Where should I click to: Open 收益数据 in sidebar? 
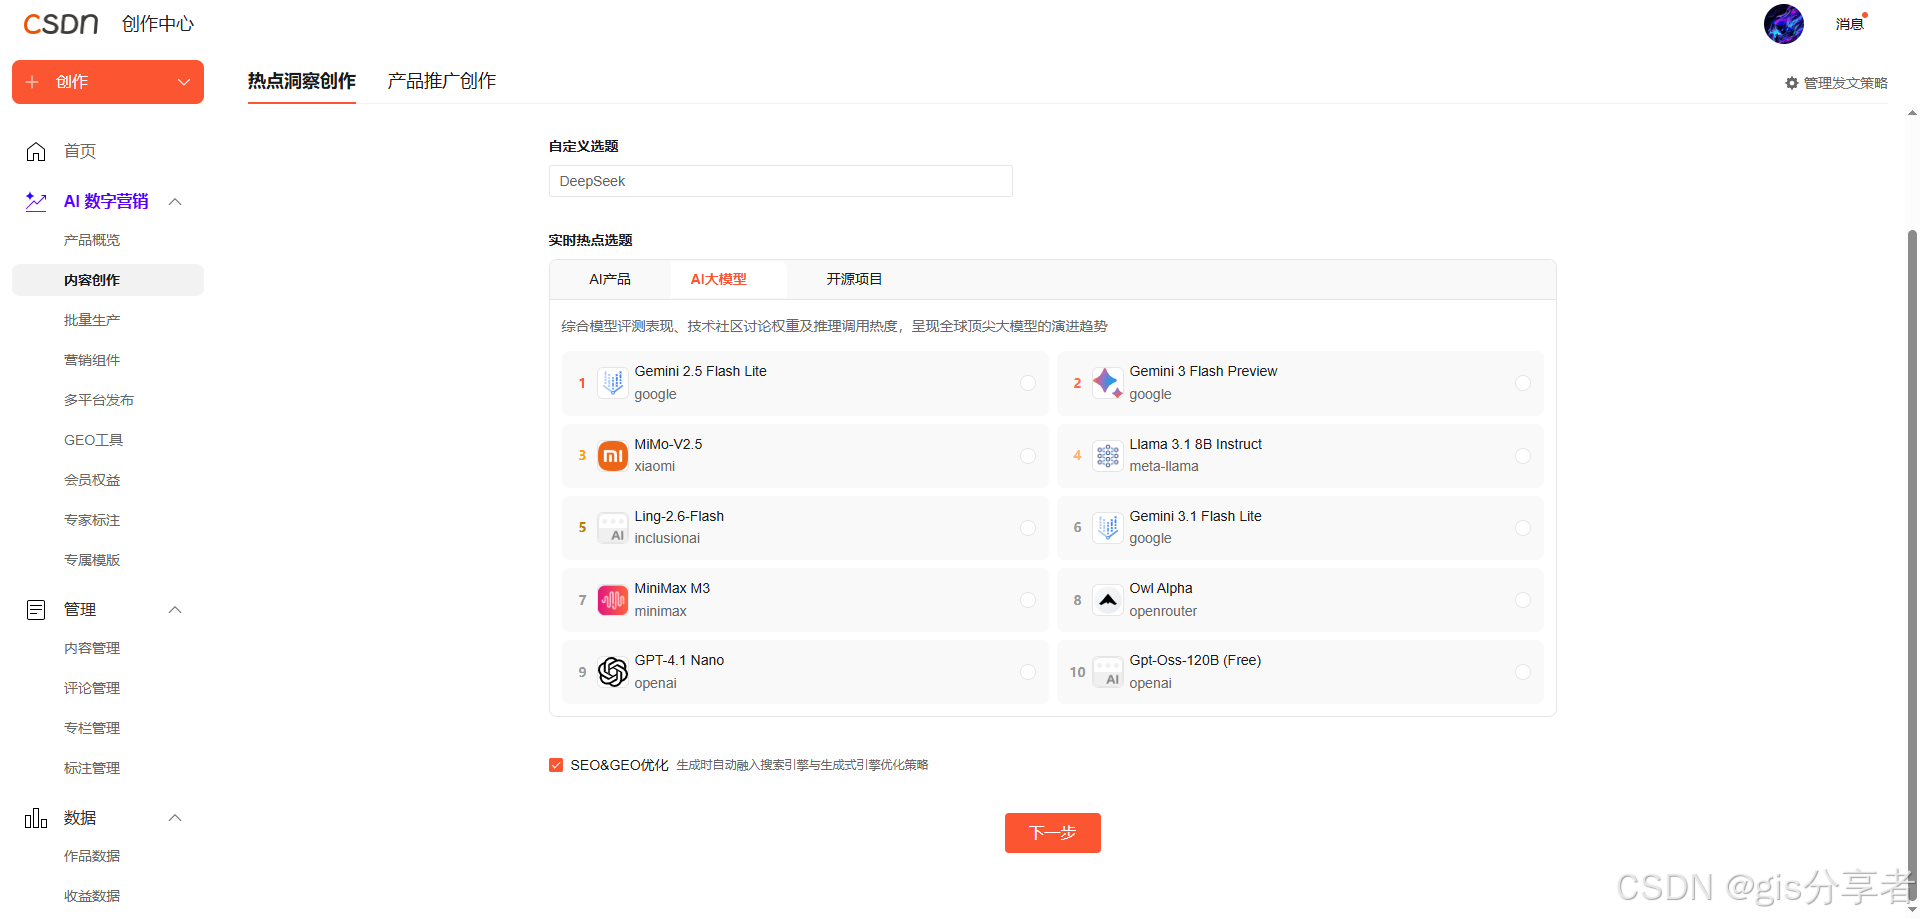92,896
